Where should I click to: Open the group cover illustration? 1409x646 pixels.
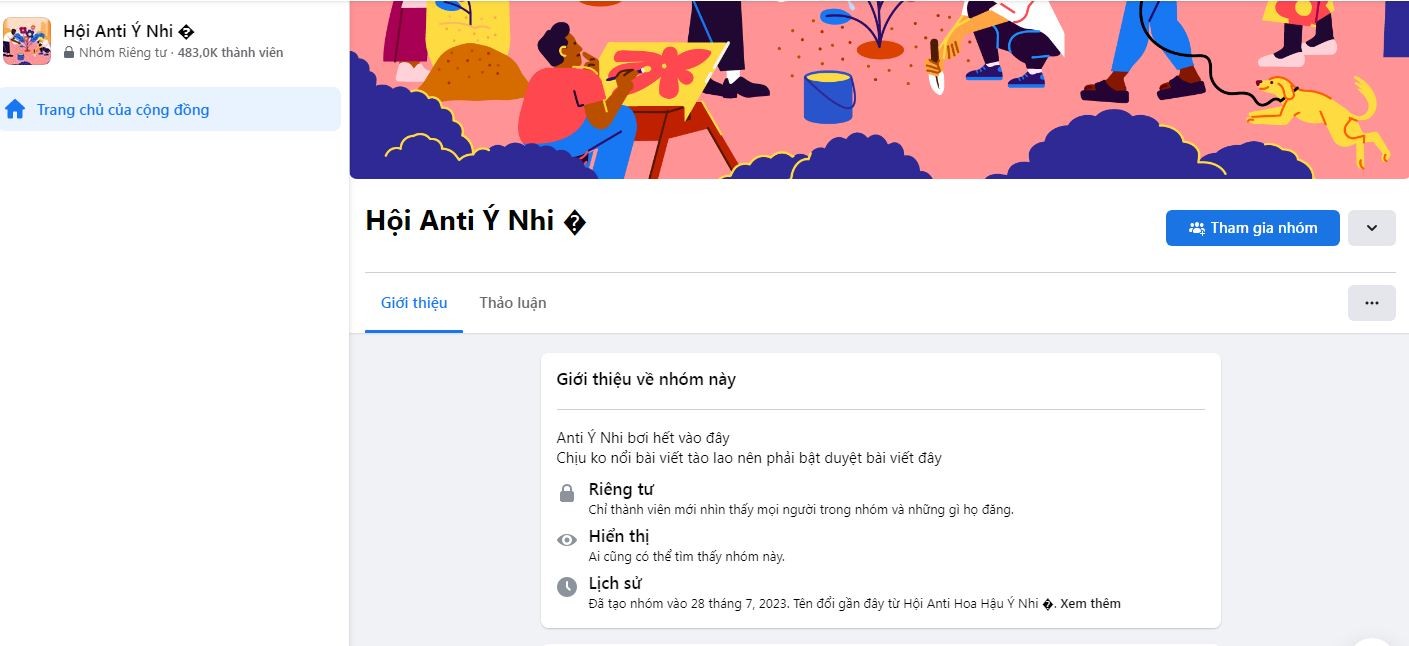click(x=878, y=90)
